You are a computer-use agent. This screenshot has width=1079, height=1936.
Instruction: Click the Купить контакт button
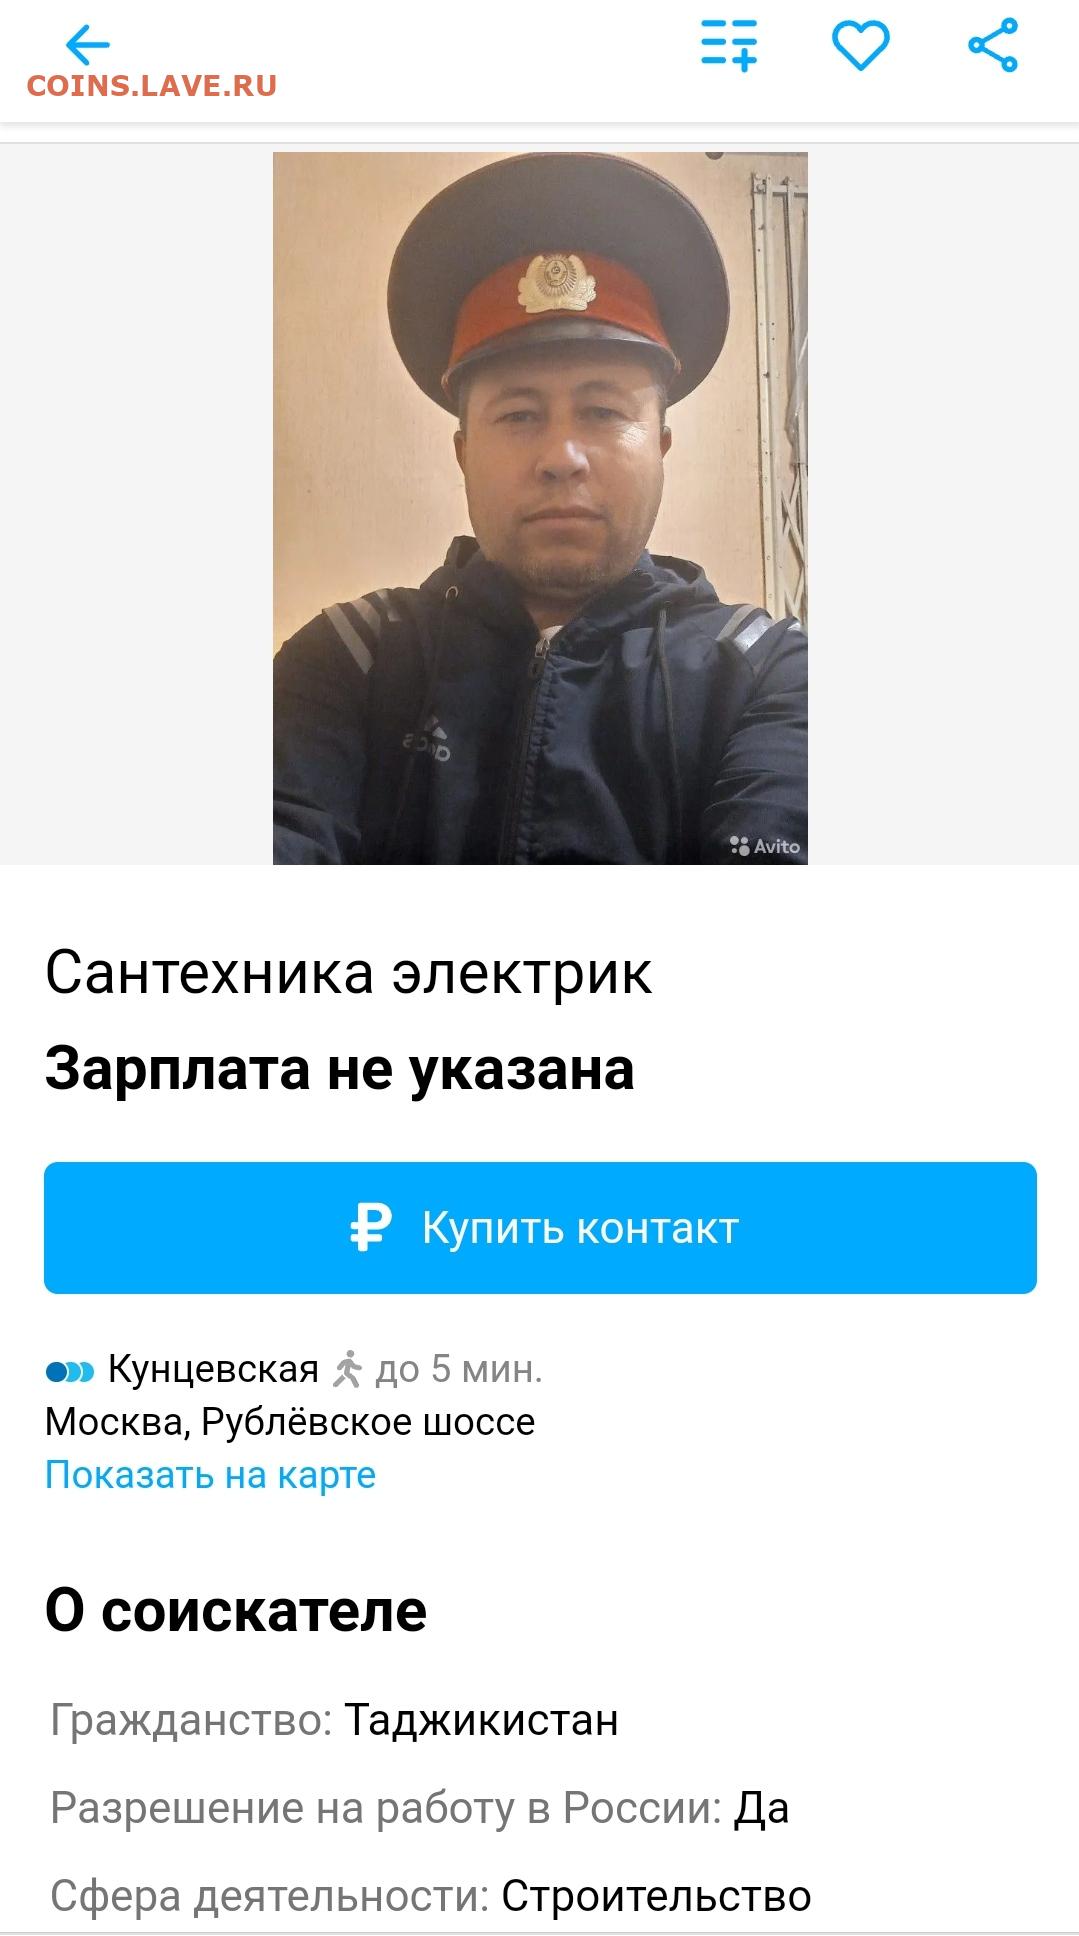click(x=540, y=1227)
